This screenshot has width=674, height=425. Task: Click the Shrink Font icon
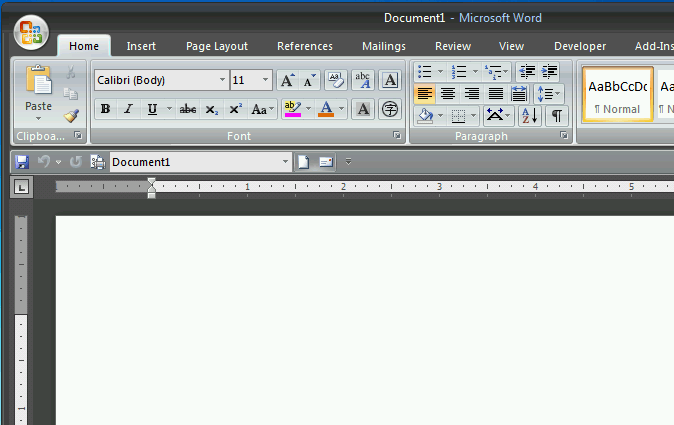point(309,80)
